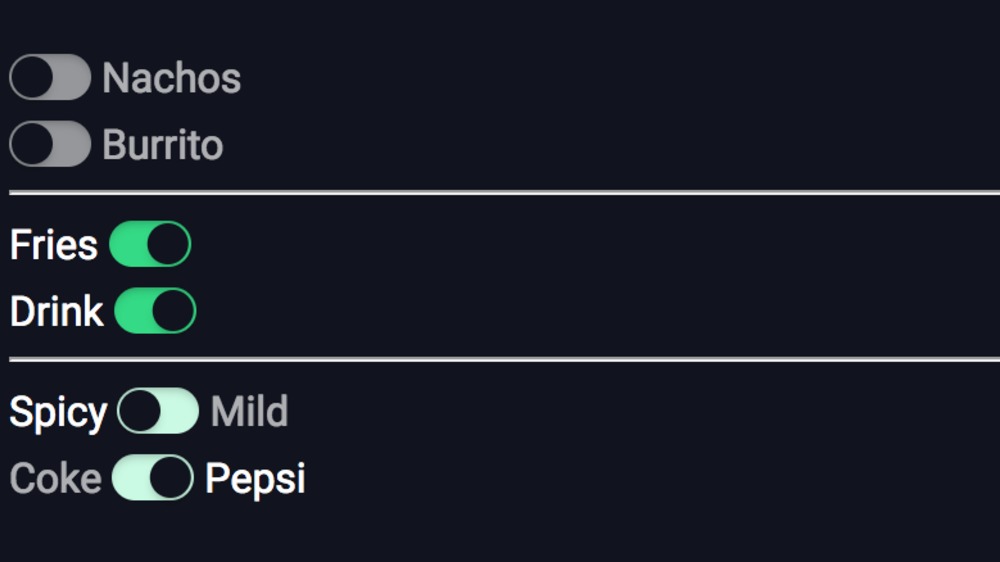
Task: Click the dark knob of the Fries switch
Action: pos(170,245)
